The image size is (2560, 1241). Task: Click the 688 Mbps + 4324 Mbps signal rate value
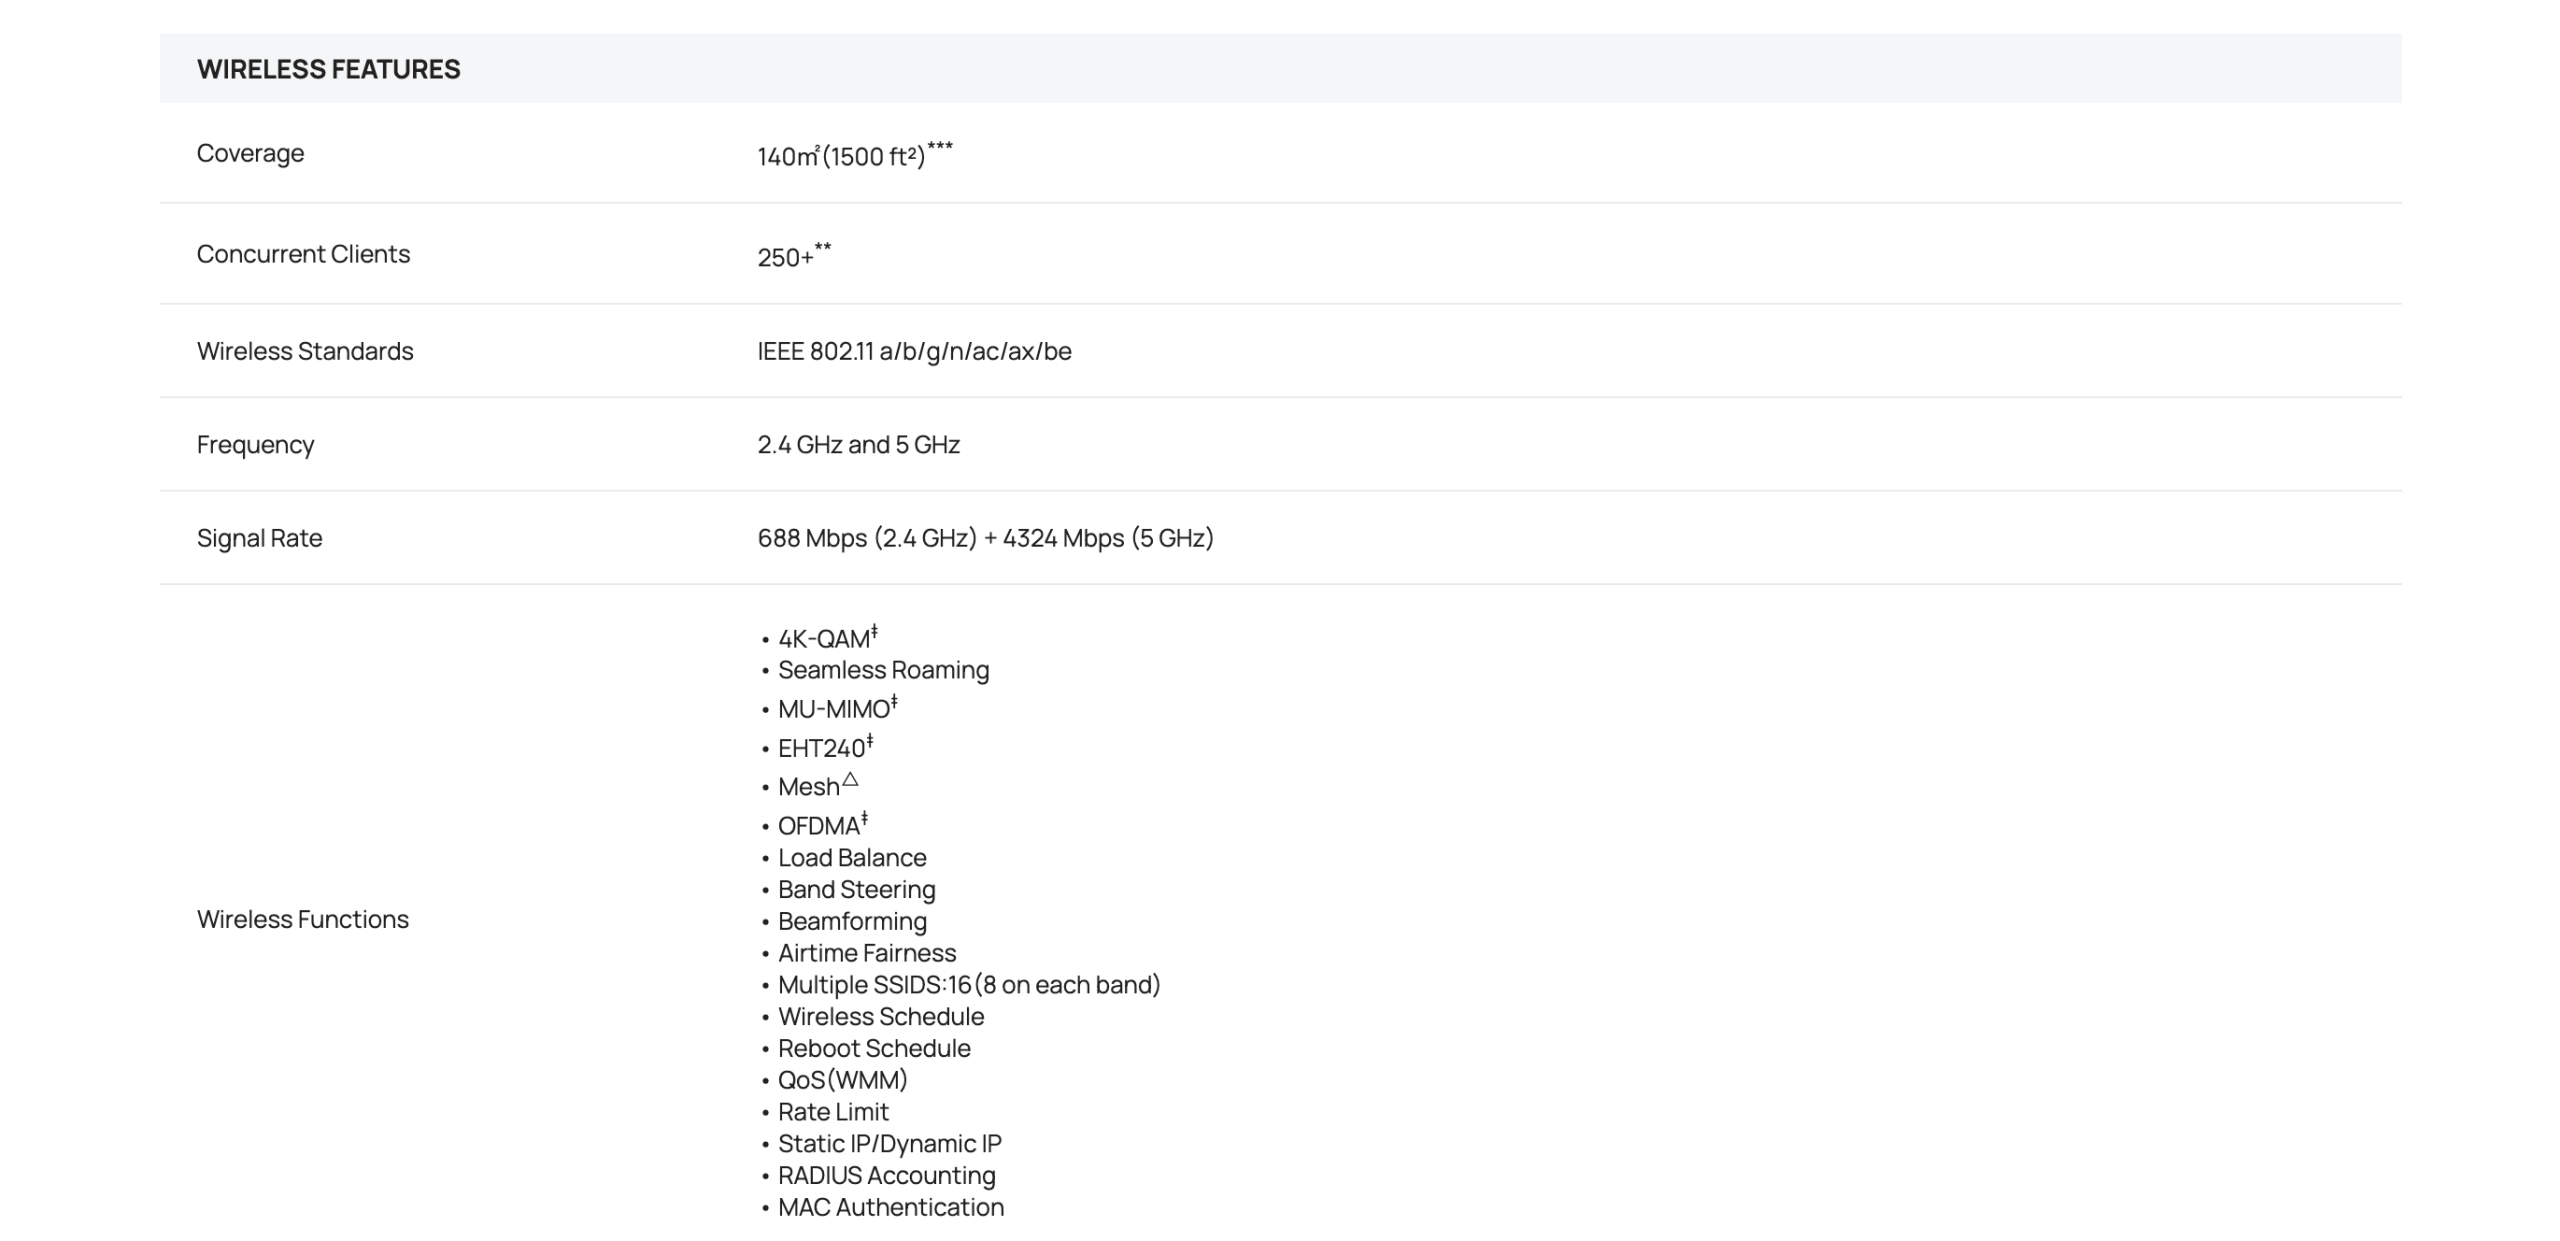(985, 538)
